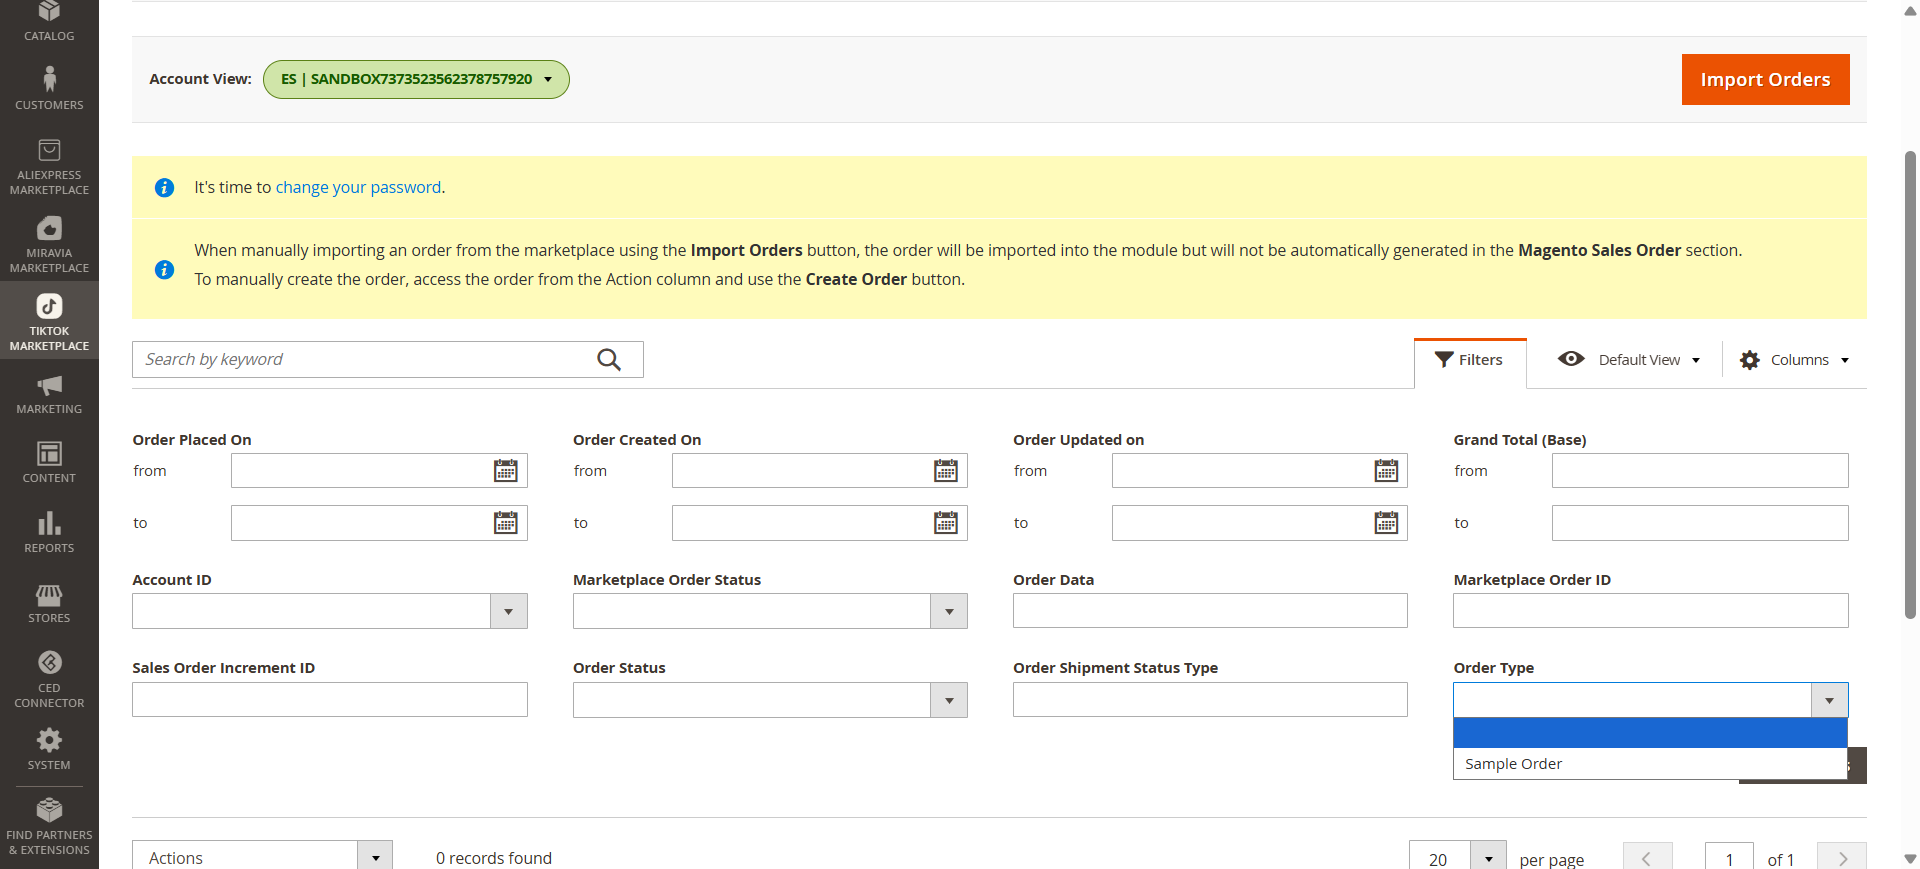Image resolution: width=1920 pixels, height=869 pixels.
Task: Open the Miravia Marketplace sidebar icon
Action: coord(49,244)
